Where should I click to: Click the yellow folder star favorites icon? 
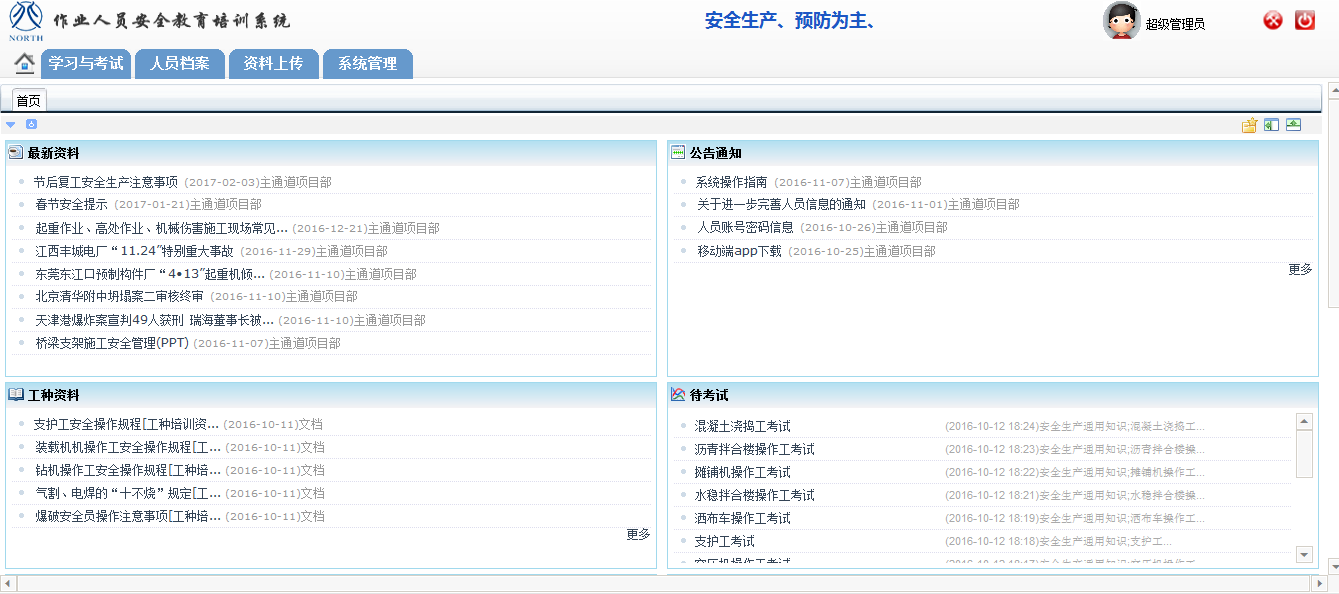(1249, 125)
